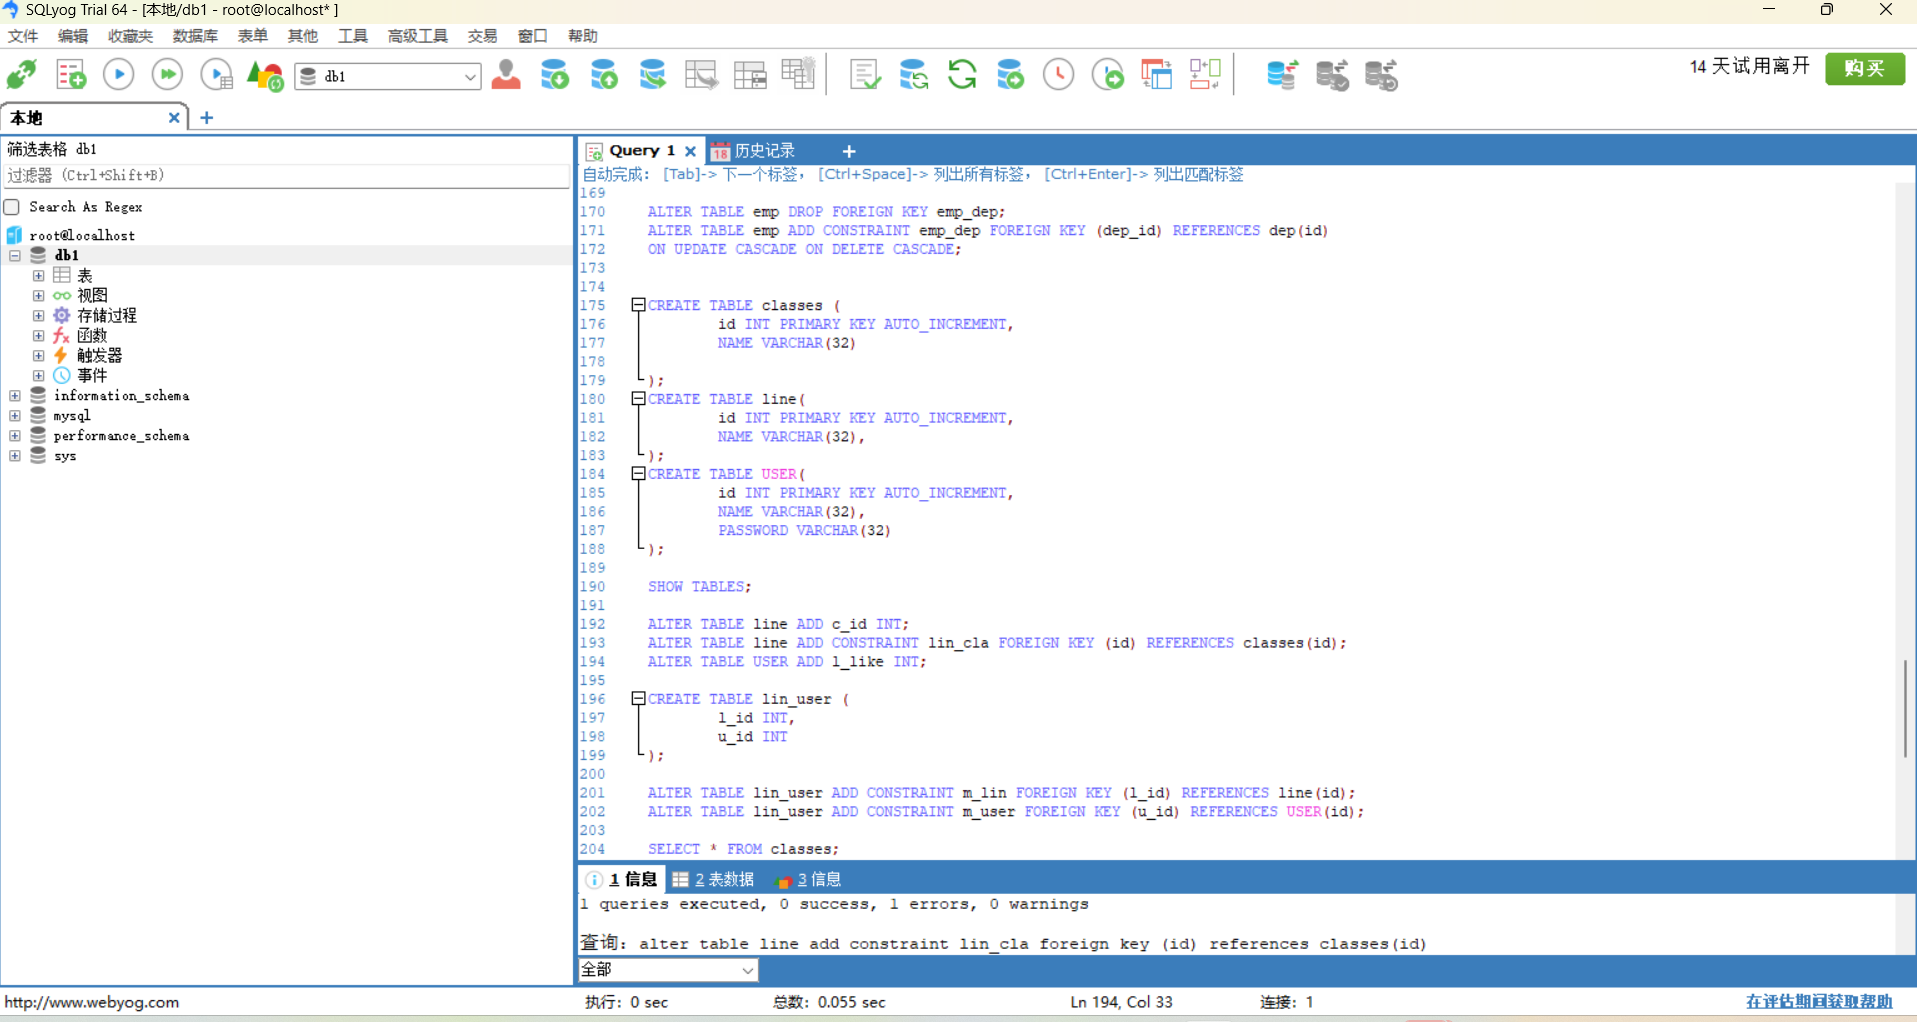
Task: Click the green refresh arrows icon
Action: click(962, 75)
